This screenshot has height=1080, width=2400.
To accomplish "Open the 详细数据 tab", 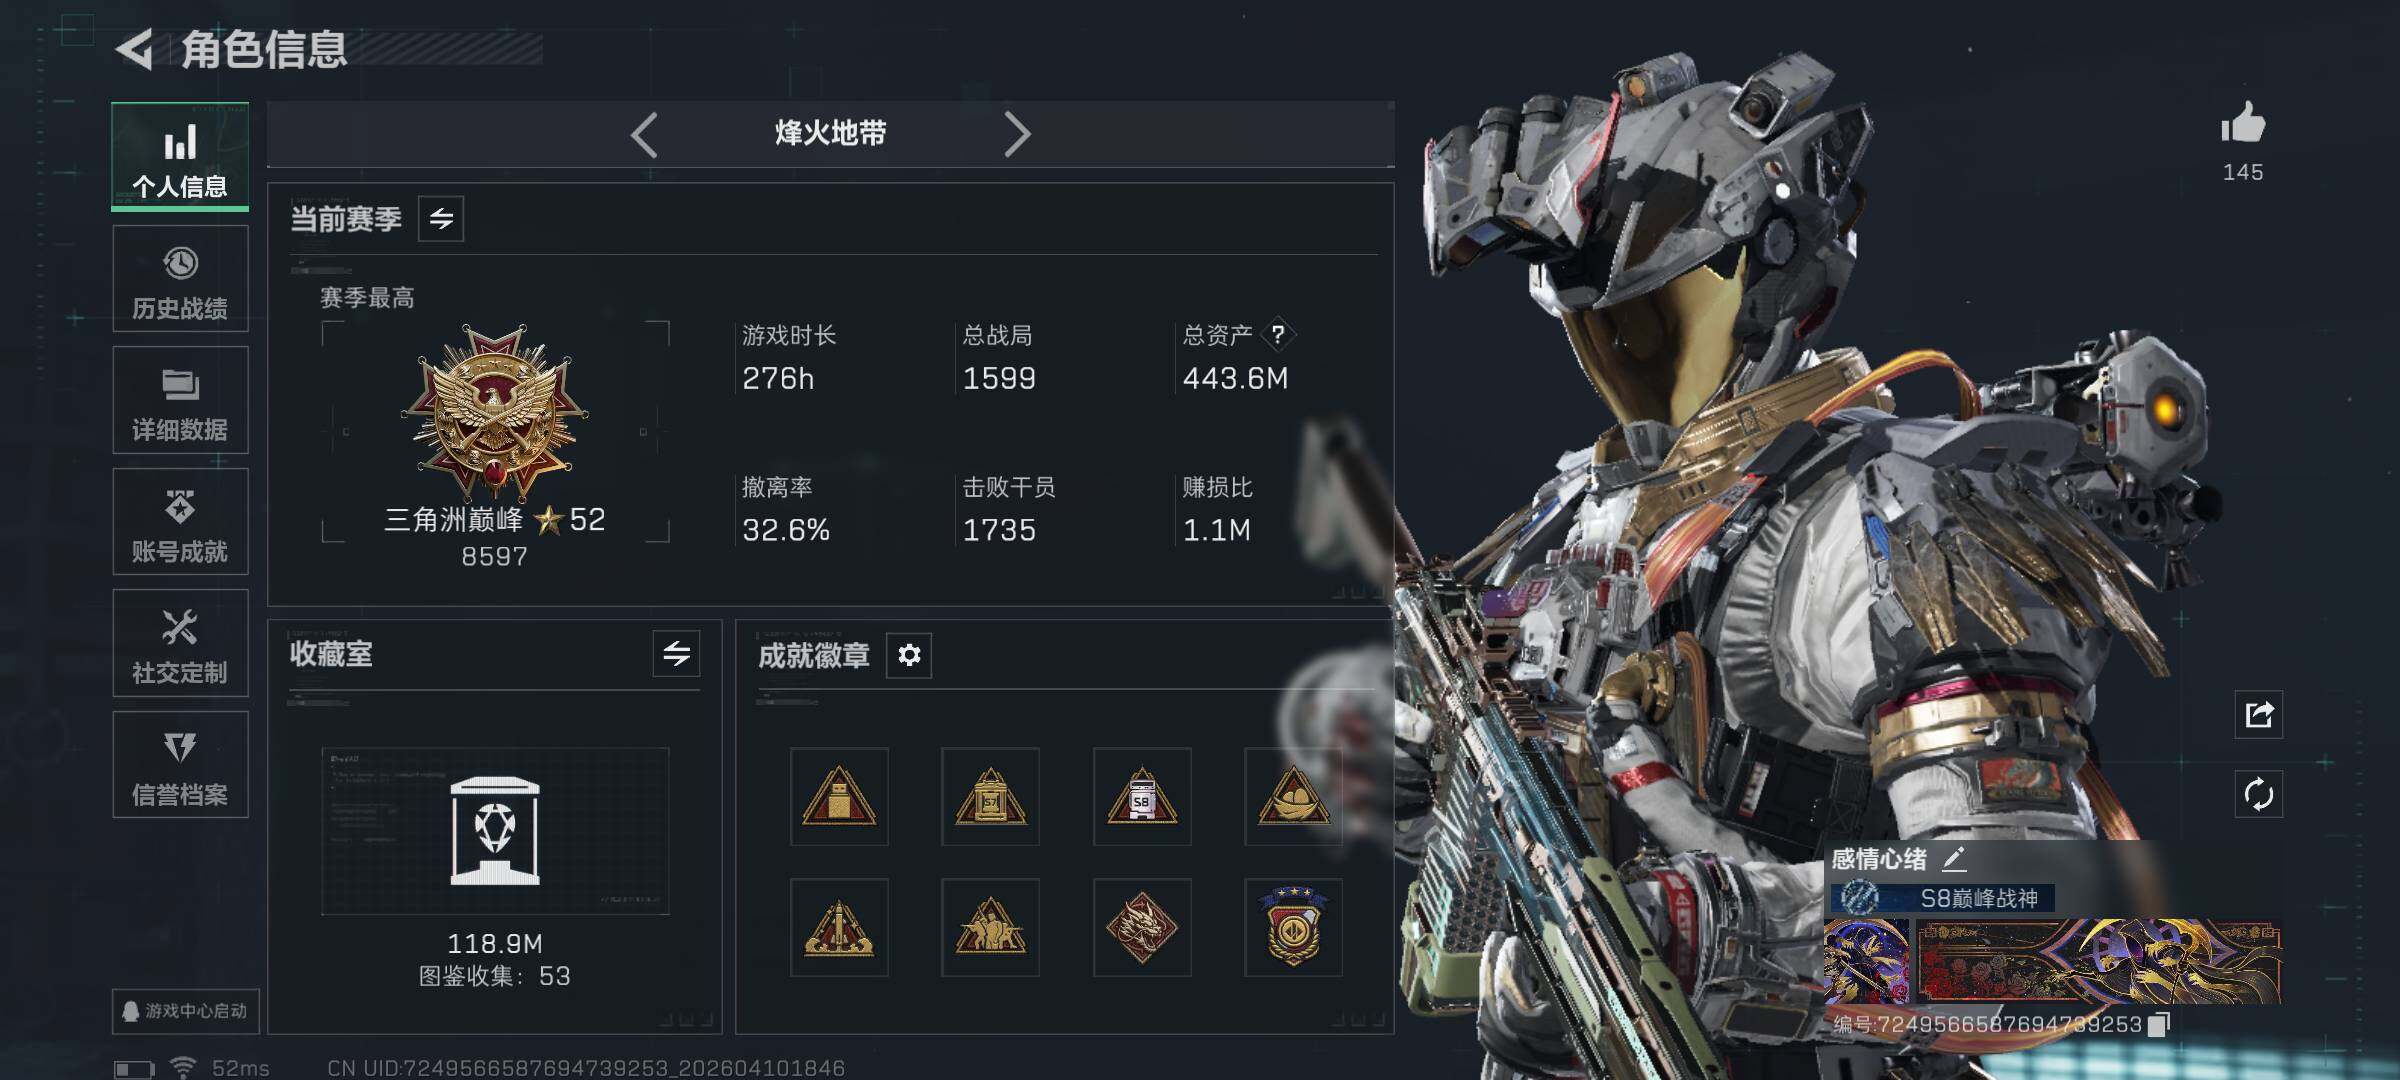I will click(x=180, y=400).
